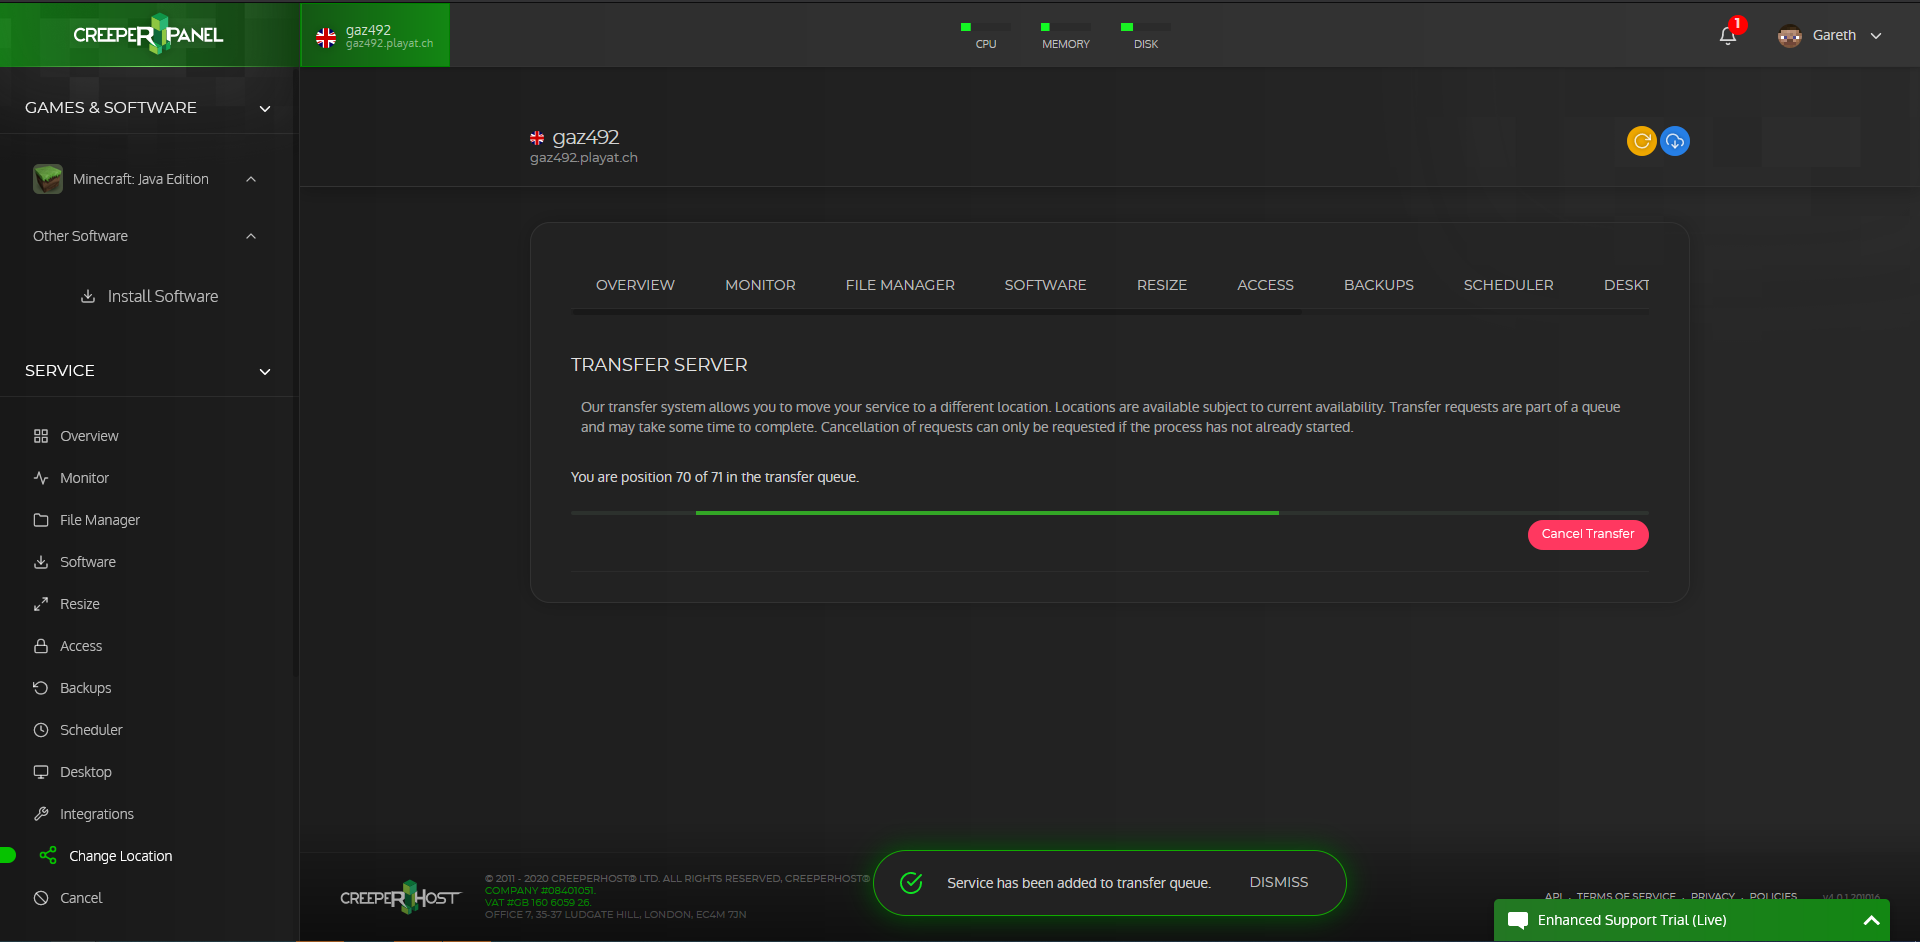The height and width of the screenshot is (942, 1920).
Task: Switch to the Backups tab
Action: pyautogui.click(x=1378, y=285)
